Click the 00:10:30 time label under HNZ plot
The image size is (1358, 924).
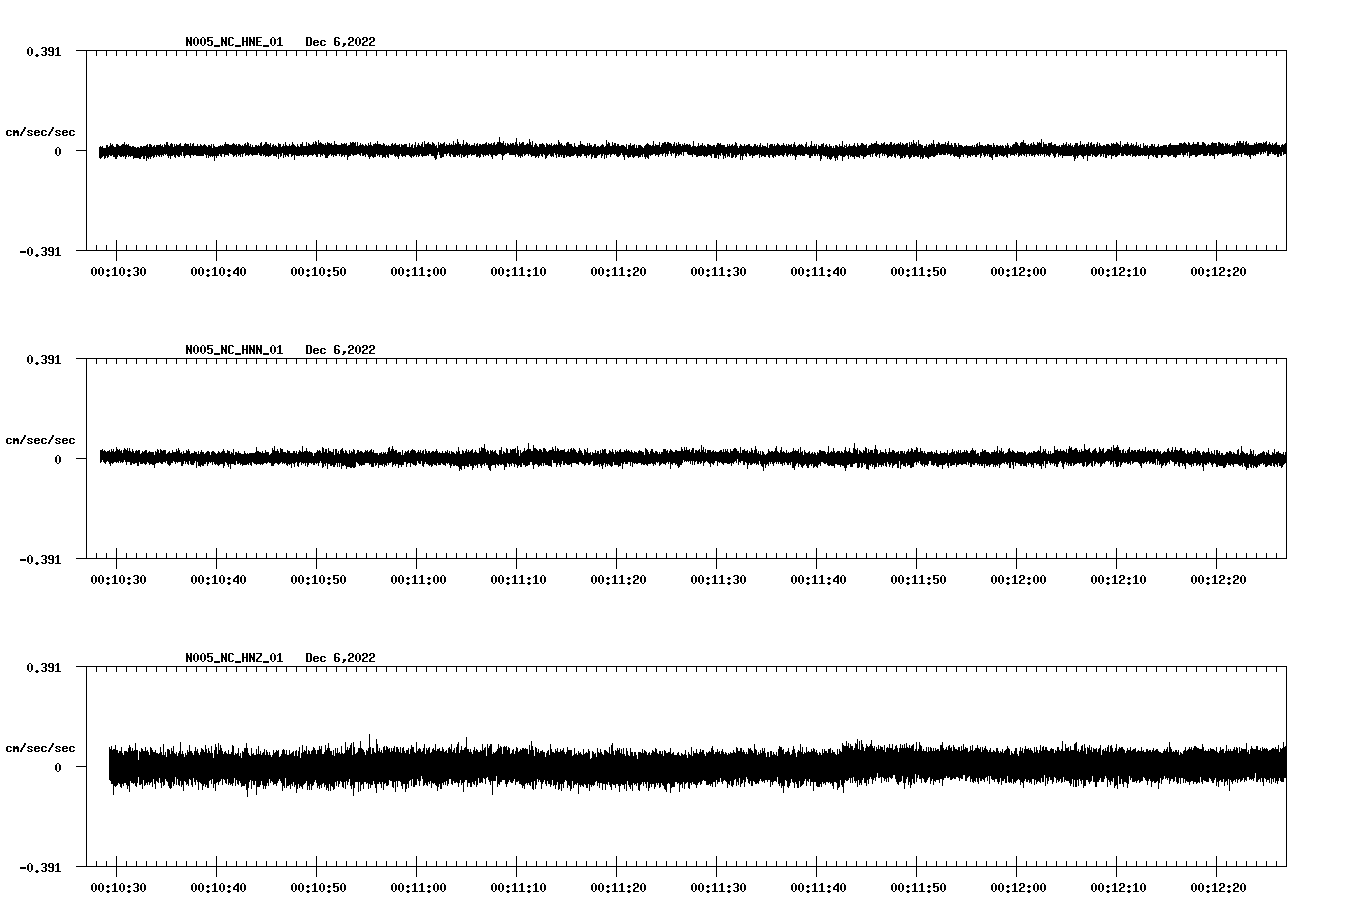(118, 888)
